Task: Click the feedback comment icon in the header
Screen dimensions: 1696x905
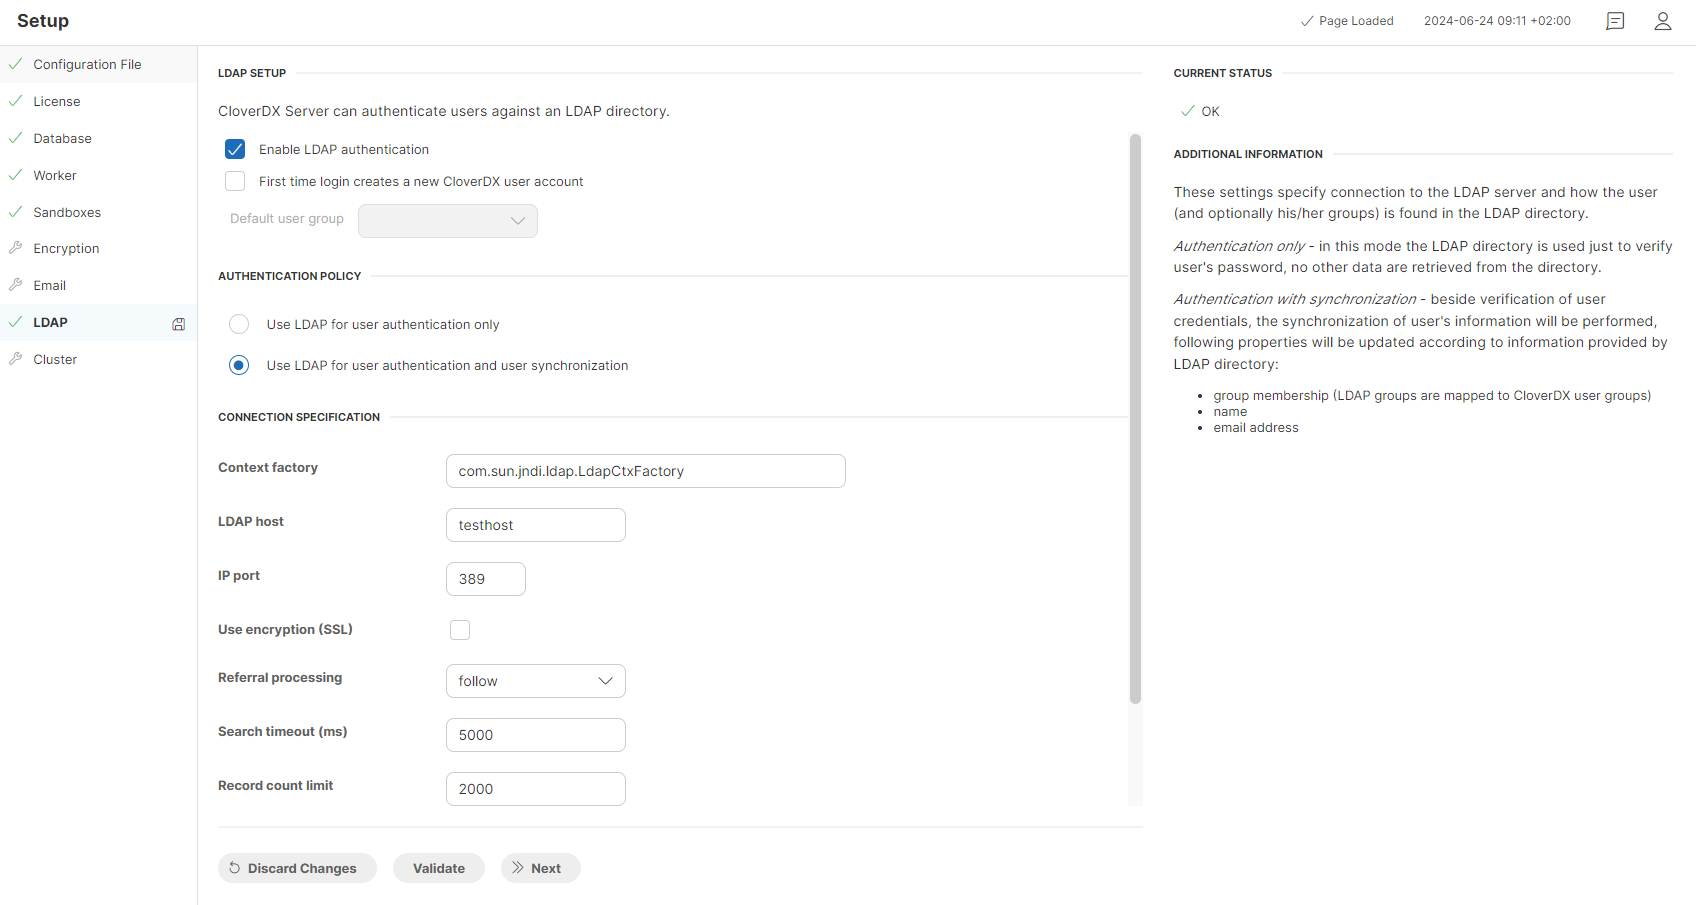Action: pos(1615,20)
